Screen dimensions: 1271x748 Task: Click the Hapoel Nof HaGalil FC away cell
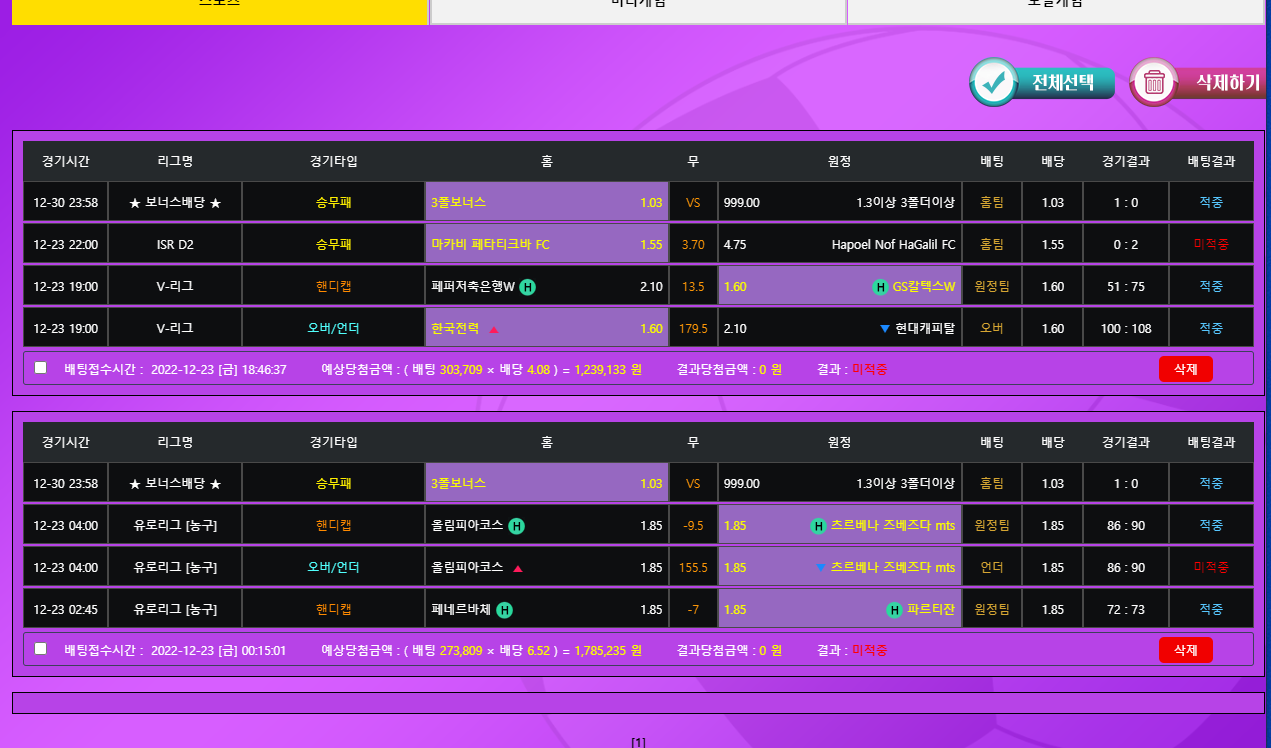click(839, 244)
